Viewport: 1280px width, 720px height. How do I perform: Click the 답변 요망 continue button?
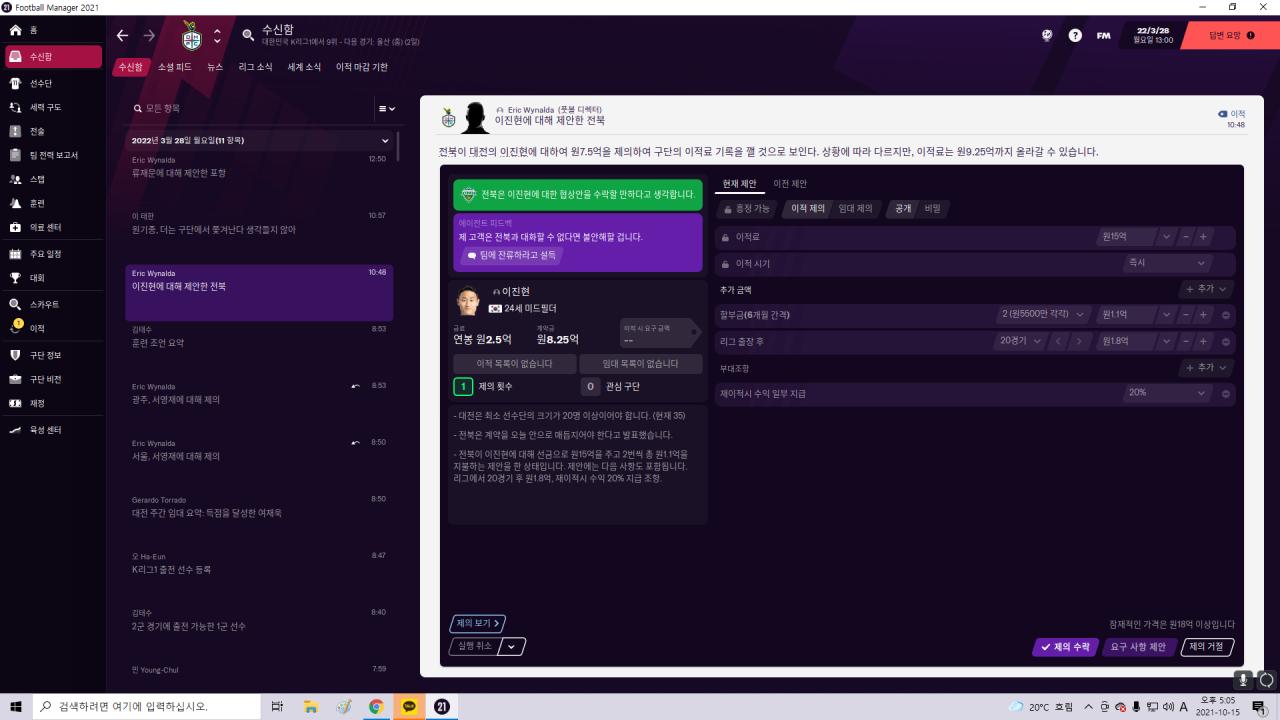(1231, 35)
